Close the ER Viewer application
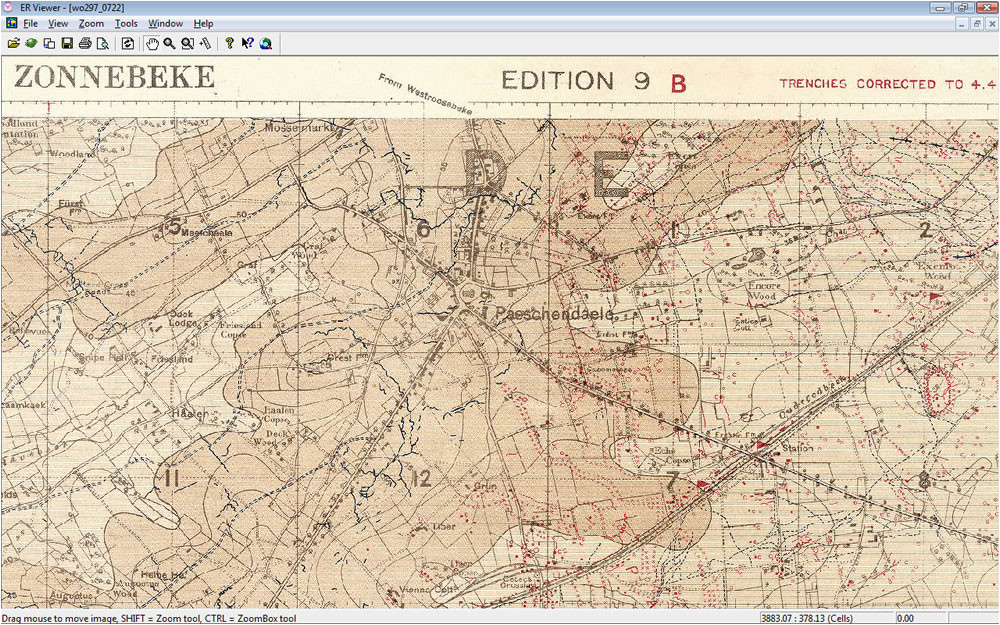This screenshot has height=625, width=1000. pyautogui.click(x=986, y=8)
